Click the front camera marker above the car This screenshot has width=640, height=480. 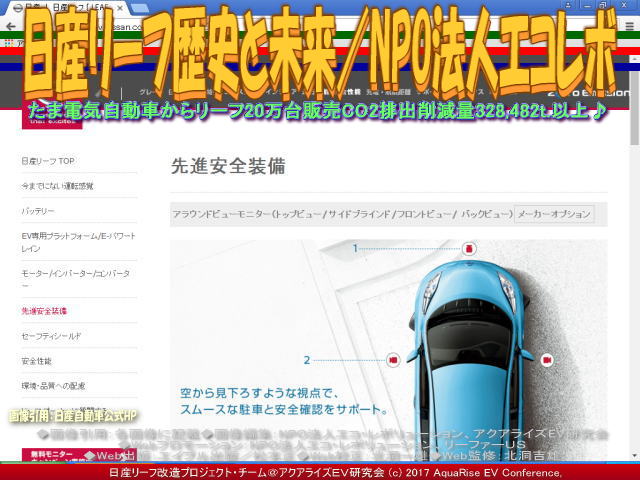click(x=469, y=248)
